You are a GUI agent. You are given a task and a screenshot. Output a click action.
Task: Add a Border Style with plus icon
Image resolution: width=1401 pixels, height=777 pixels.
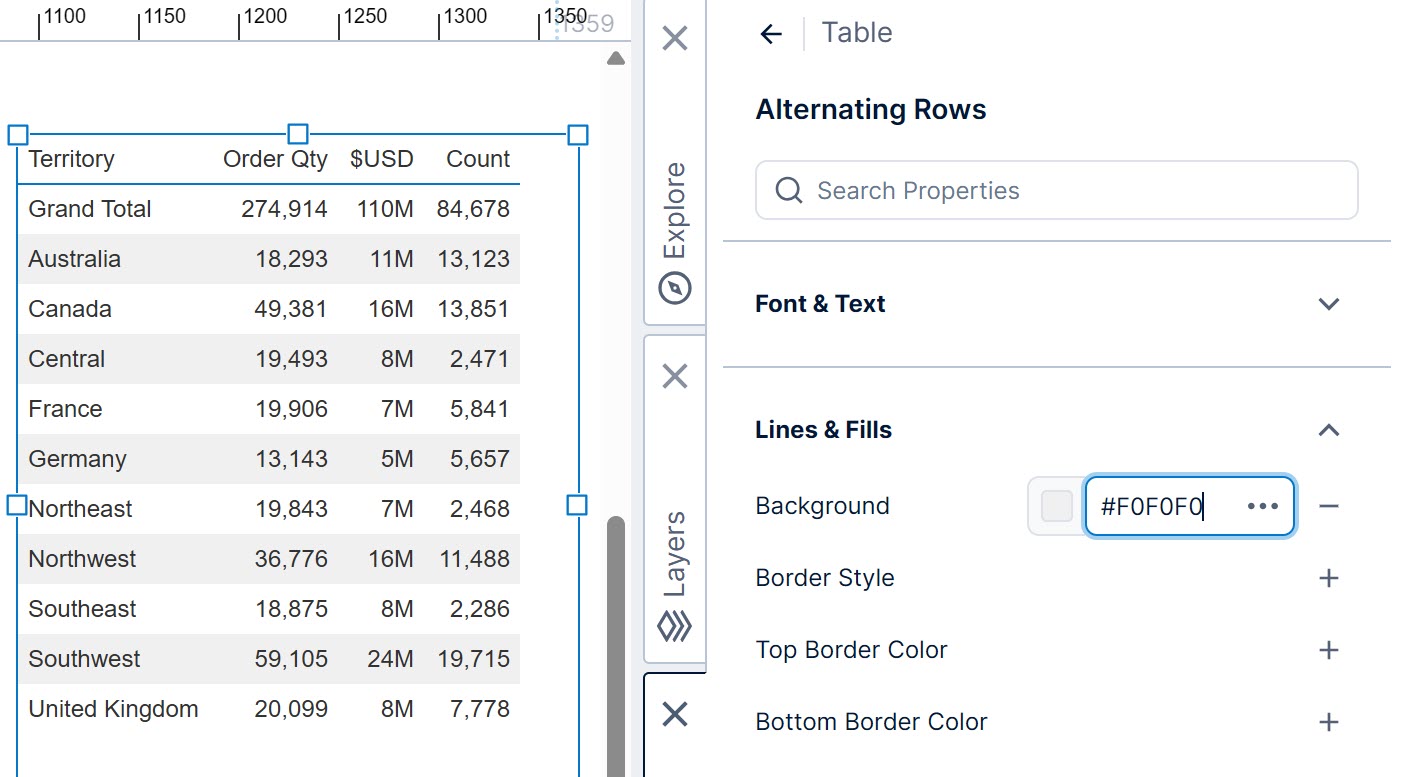[1329, 578]
